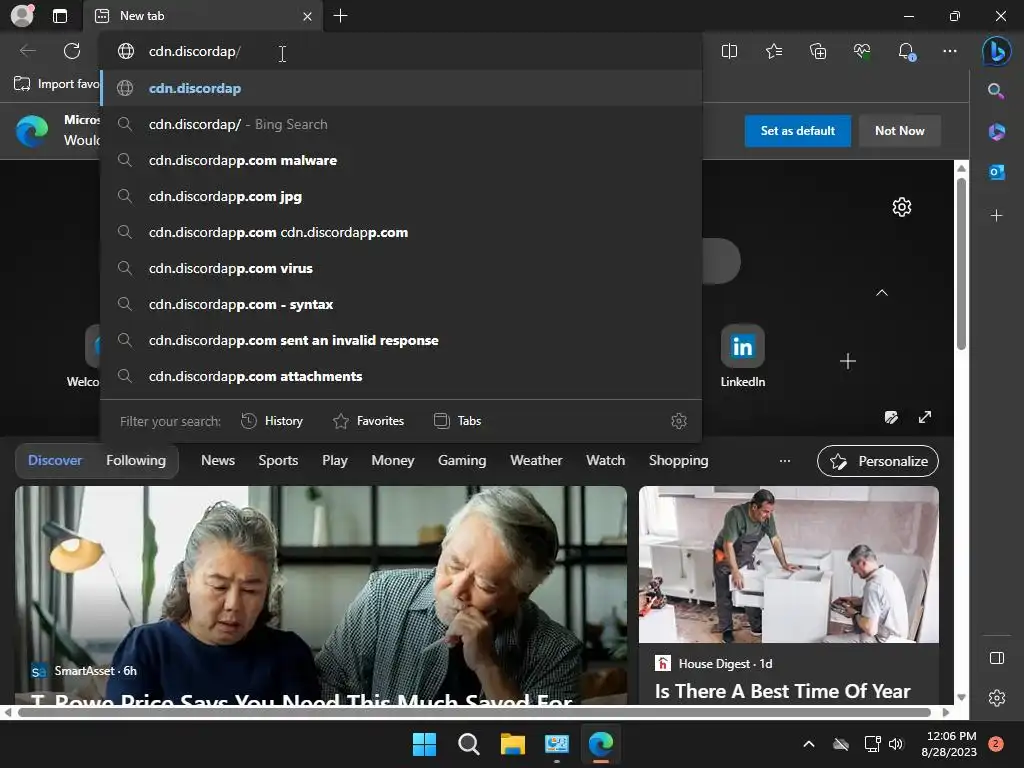Open a new tab with plus button
The image size is (1024, 768).
340,16
